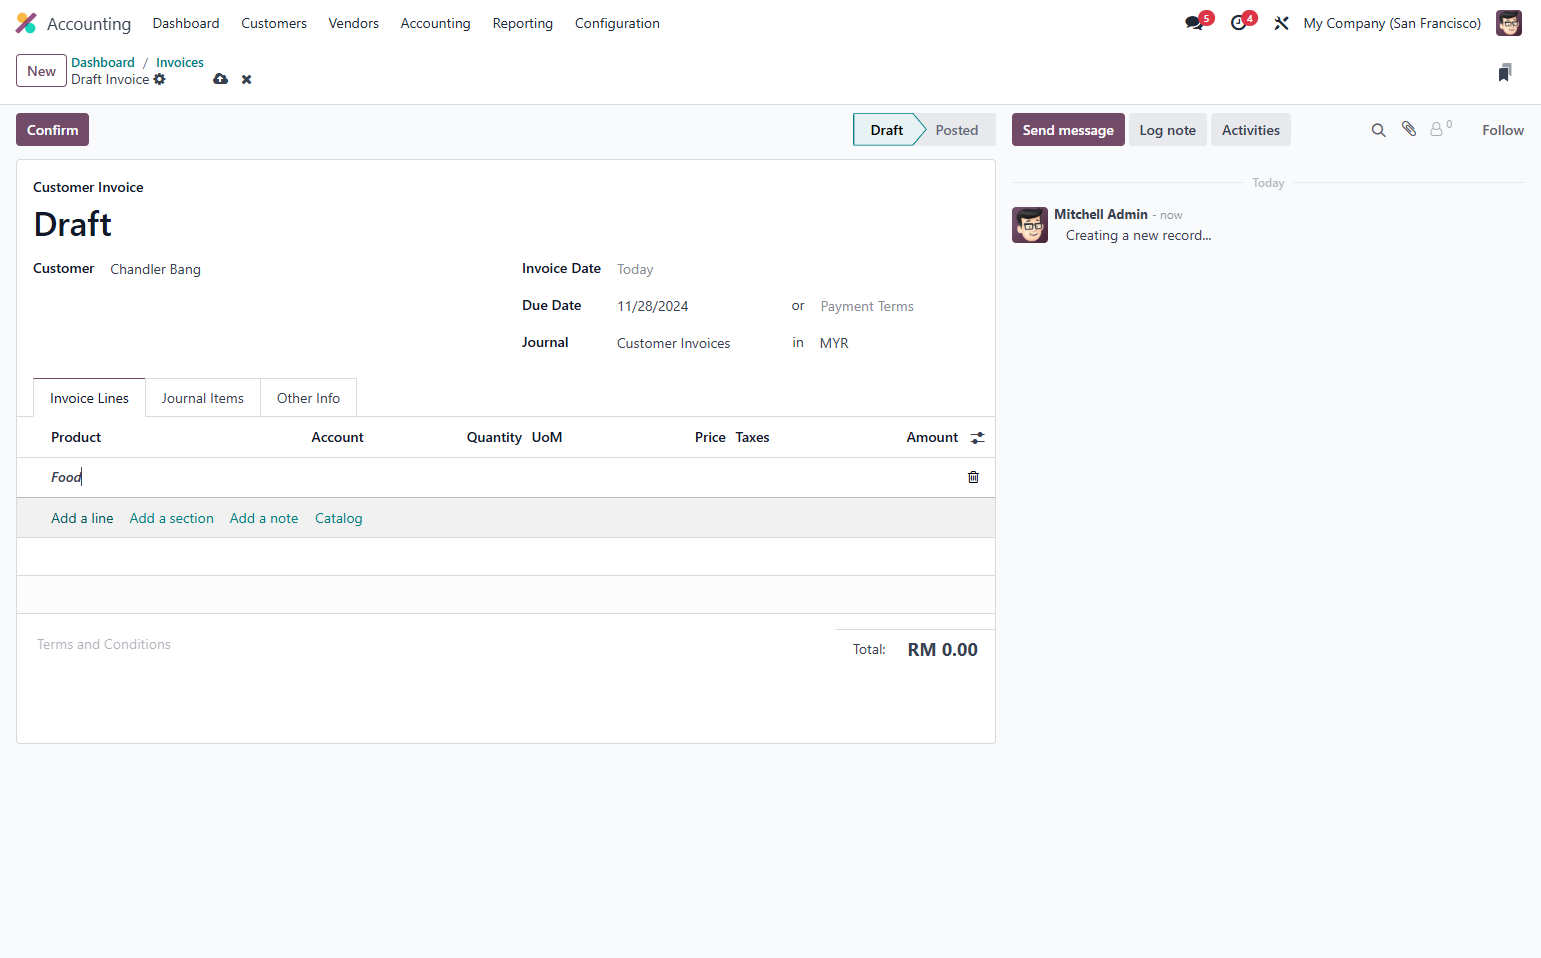Screen dimensions: 1541x958
Task: Open the product Catalog
Action: [338, 518]
